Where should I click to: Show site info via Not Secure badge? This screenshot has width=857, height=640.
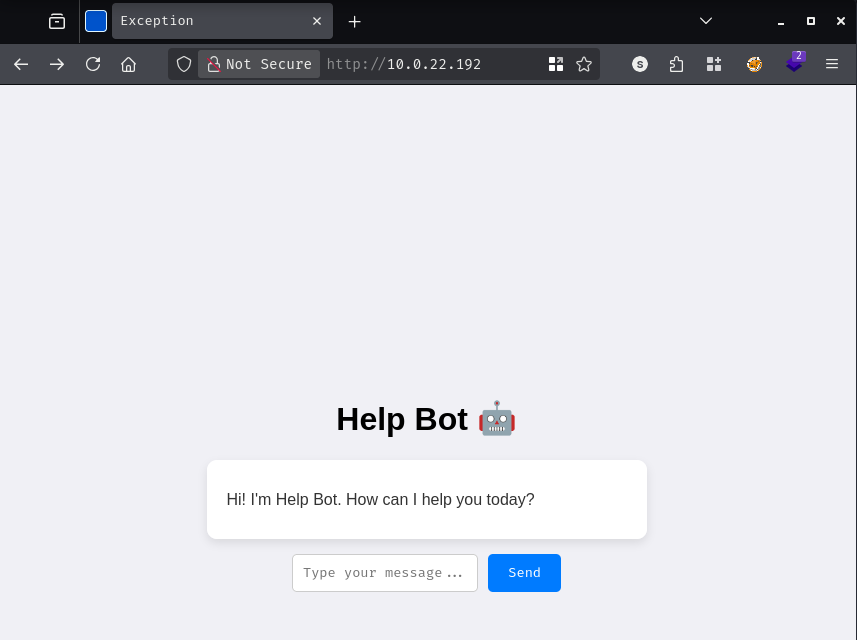[x=259, y=64]
